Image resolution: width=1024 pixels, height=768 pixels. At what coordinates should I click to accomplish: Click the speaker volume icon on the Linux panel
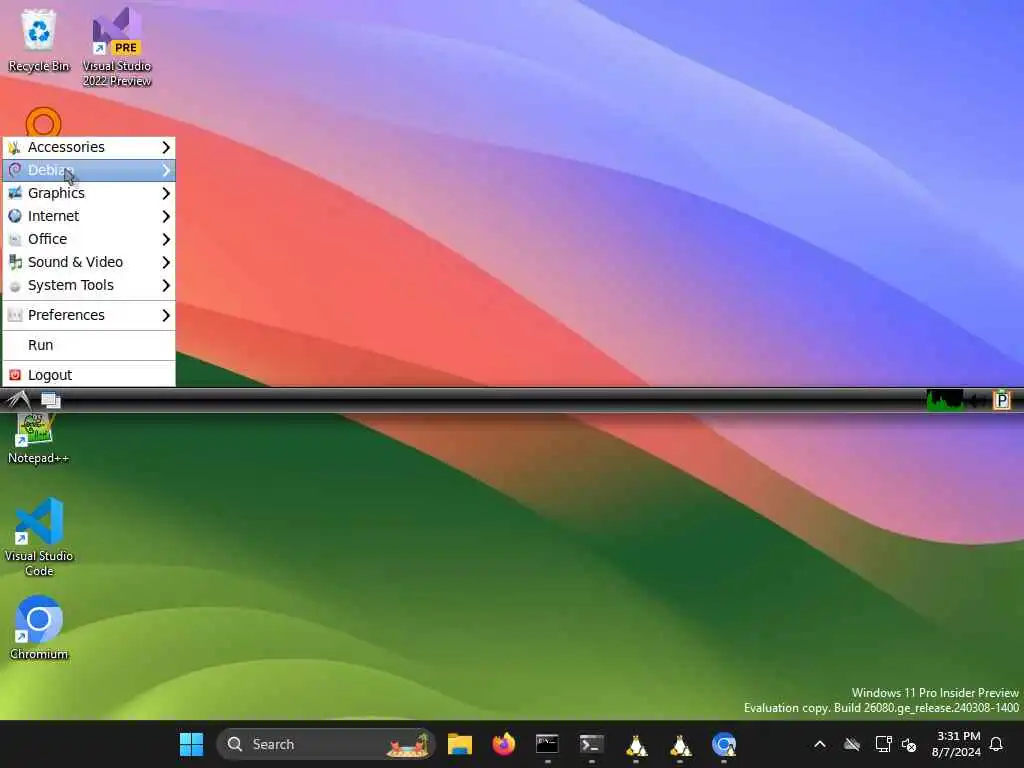point(977,400)
